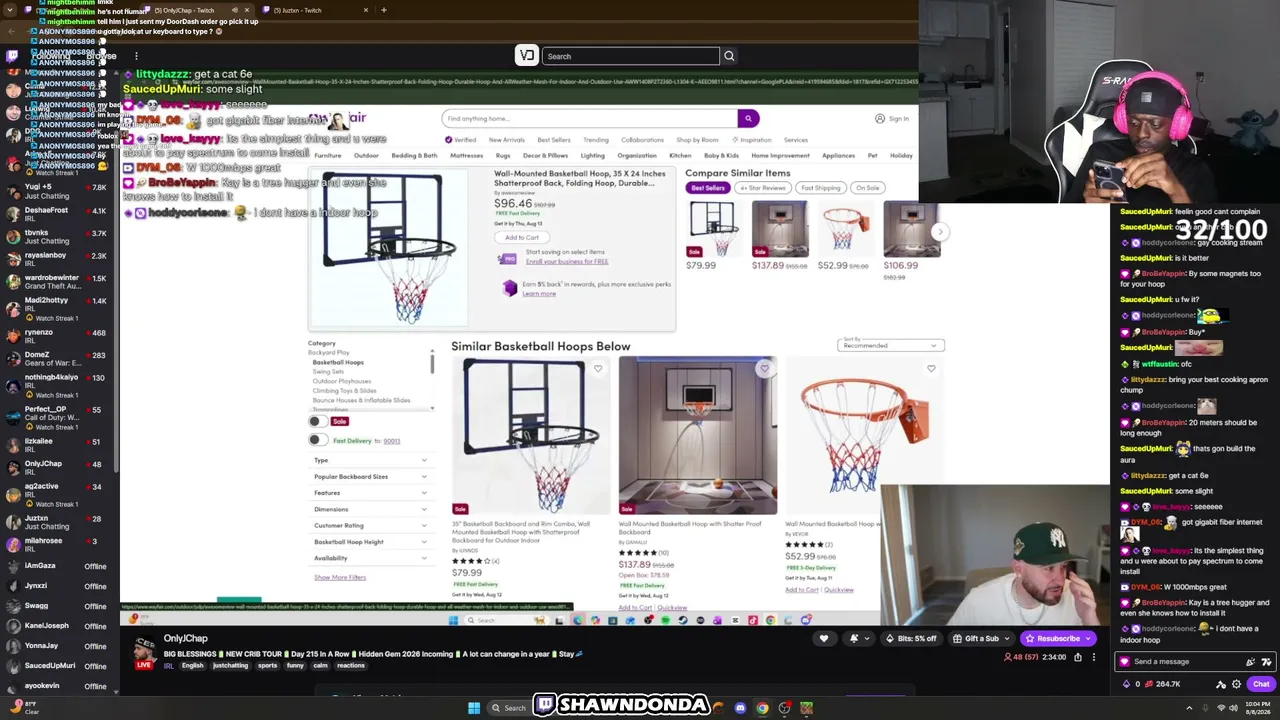Viewport: 1280px width, 720px height.
Task: Open the $79.99 compare item thumbnail
Action: (713, 229)
